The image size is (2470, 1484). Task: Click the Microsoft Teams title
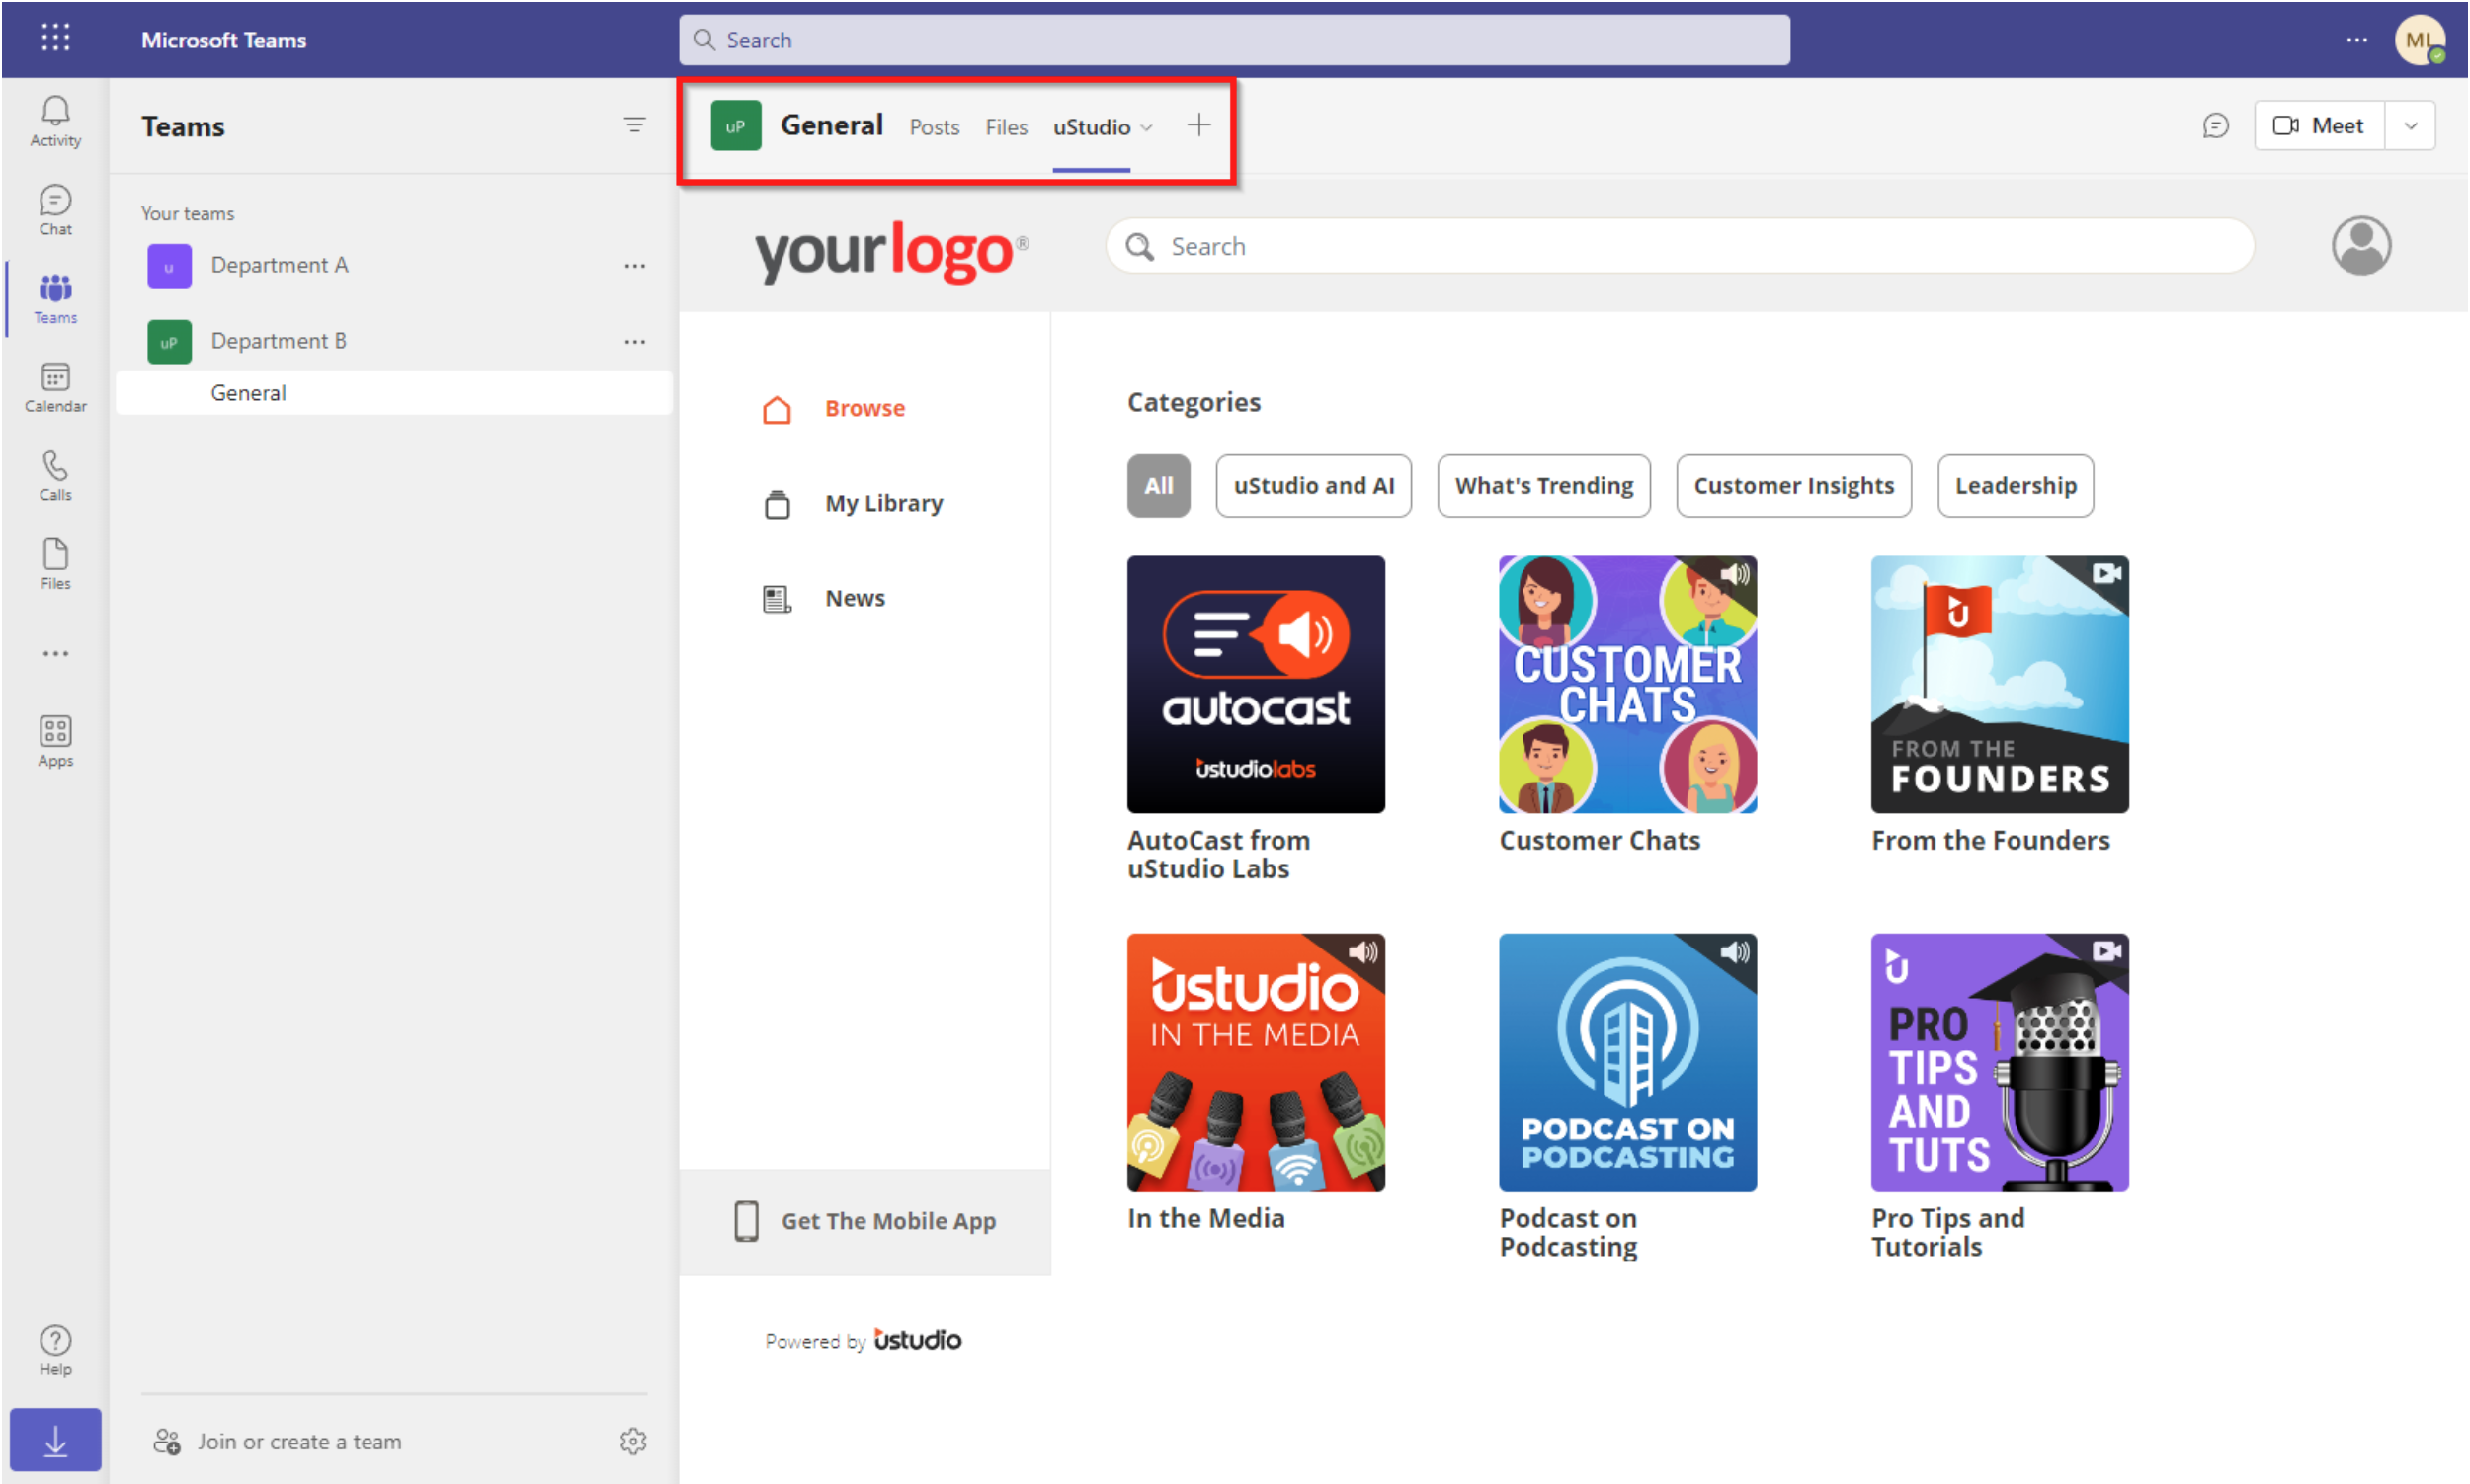(223, 40)
